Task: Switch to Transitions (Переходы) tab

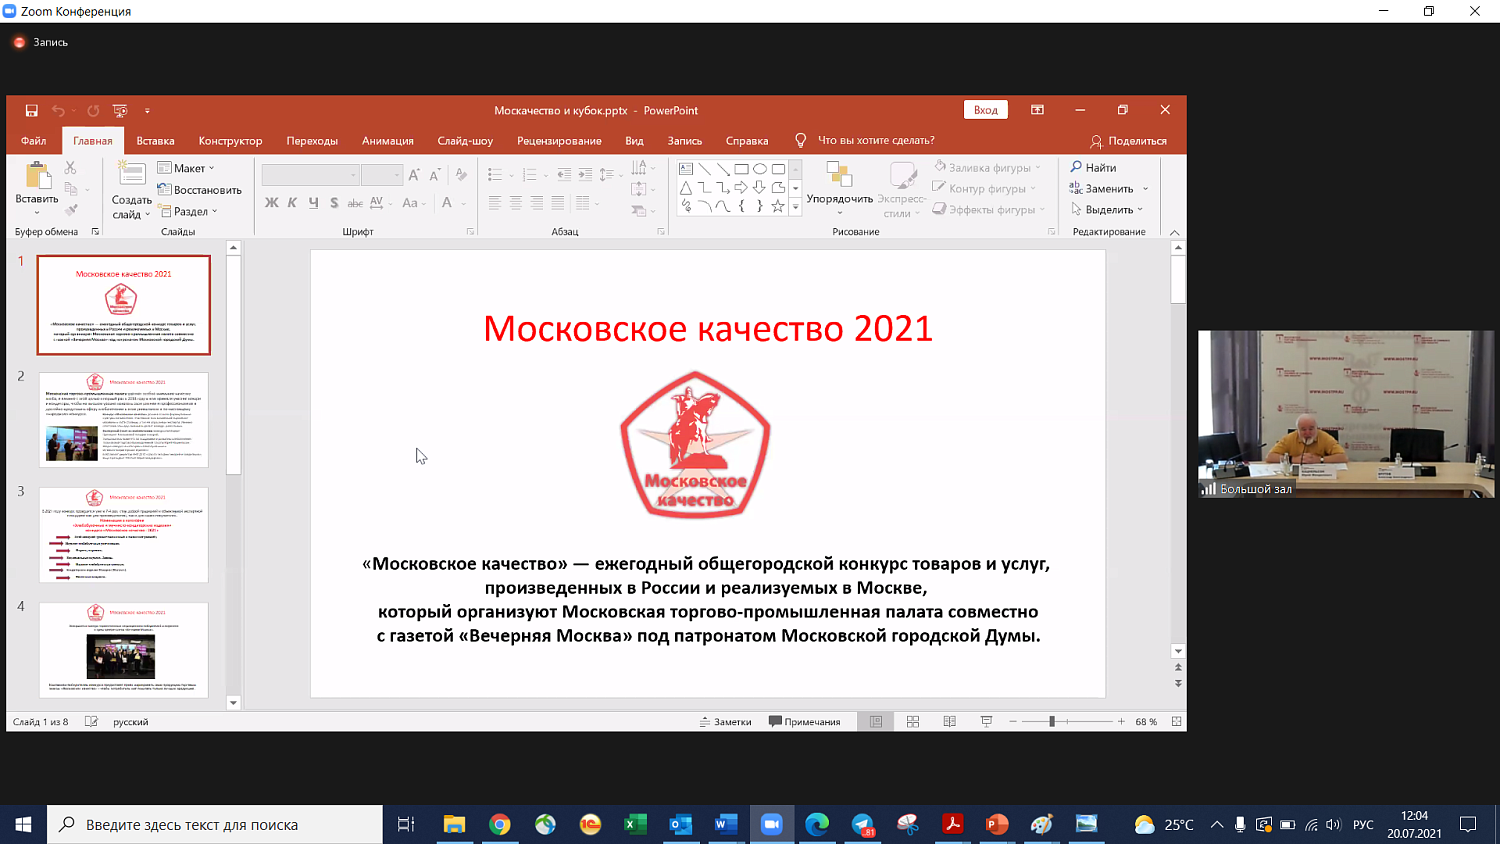Action: pyautogui.click(x=312, y=141)
